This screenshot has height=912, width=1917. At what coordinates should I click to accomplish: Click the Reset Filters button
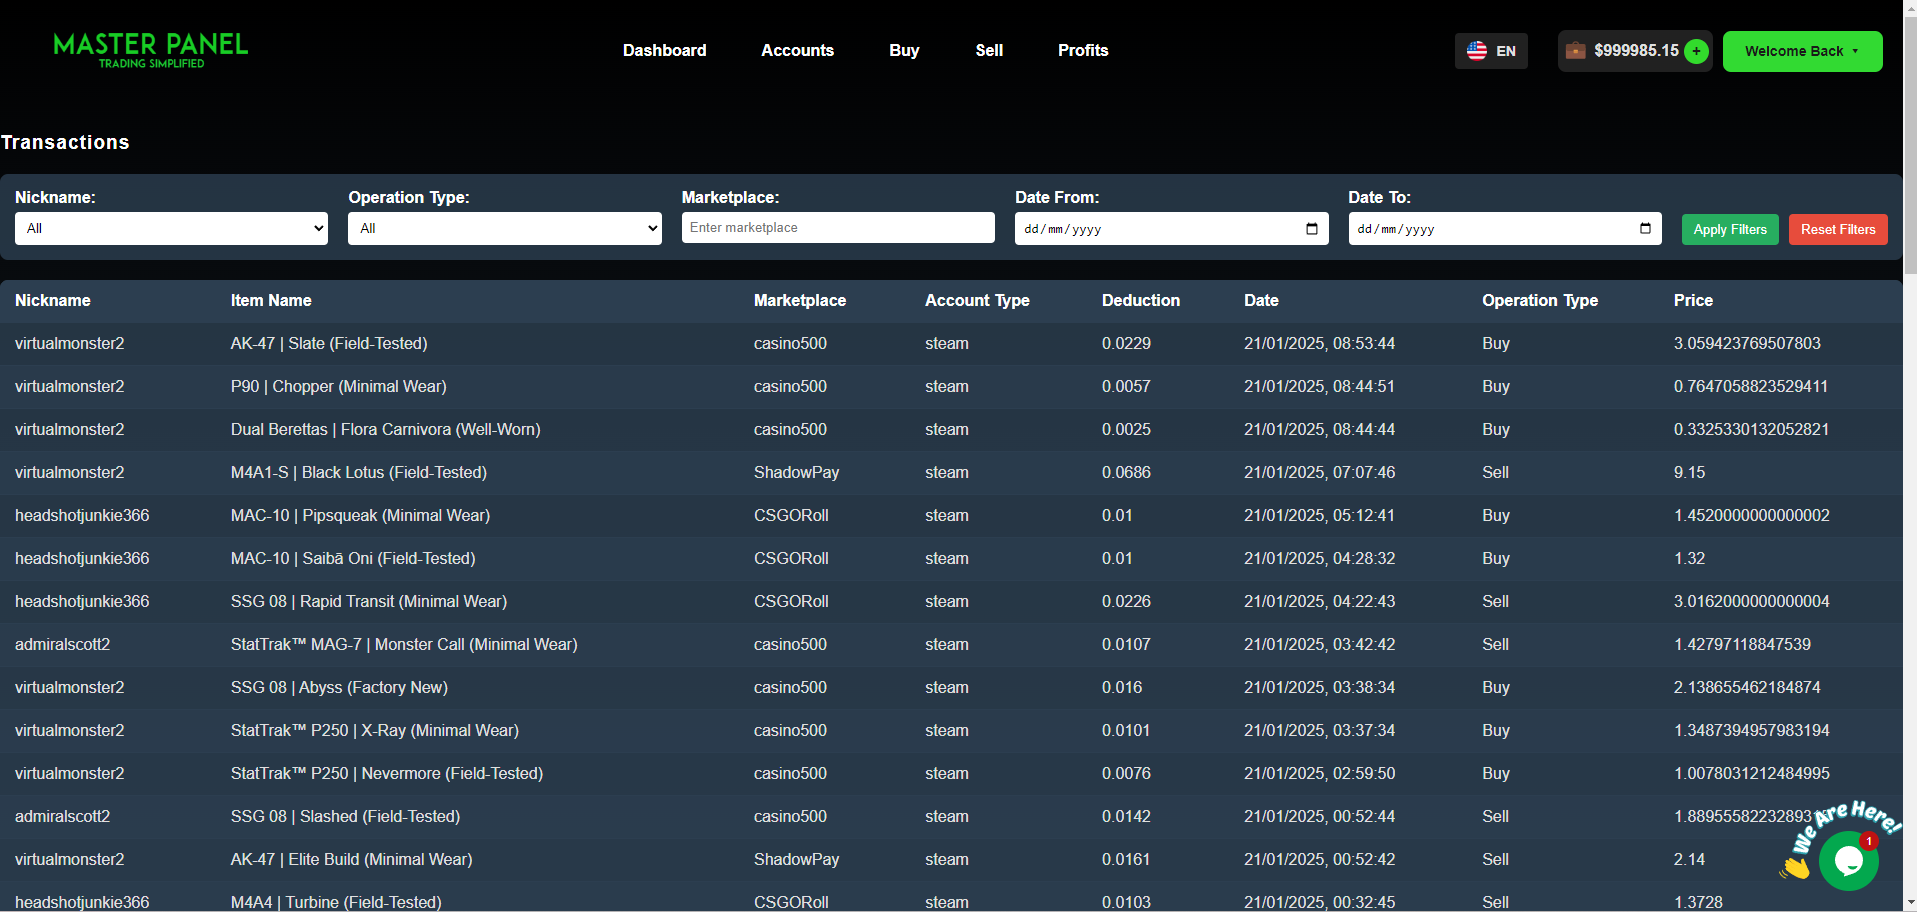pos(1838,229)
